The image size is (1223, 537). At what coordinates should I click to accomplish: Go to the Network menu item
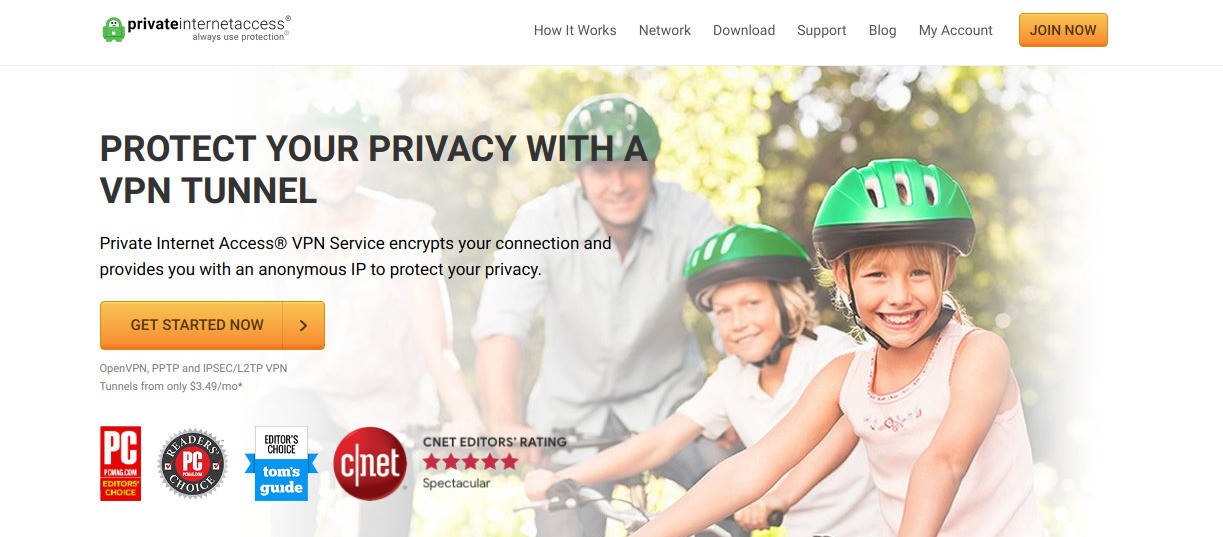tap(665, 30)
